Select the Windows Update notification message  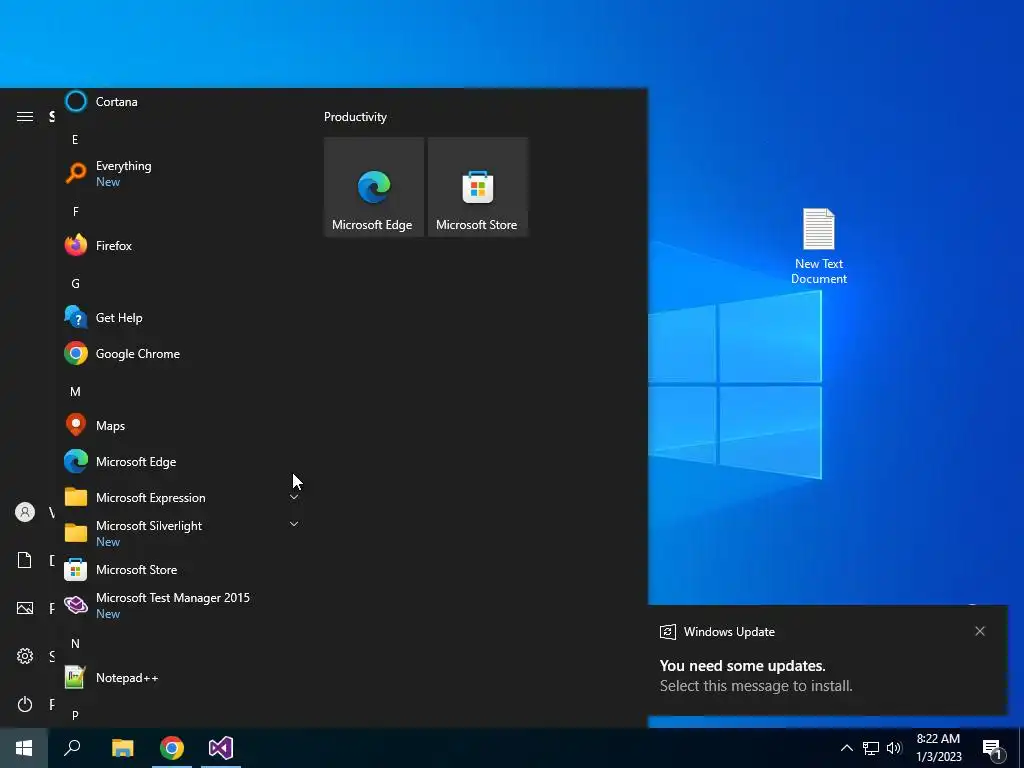pos(827,660)
